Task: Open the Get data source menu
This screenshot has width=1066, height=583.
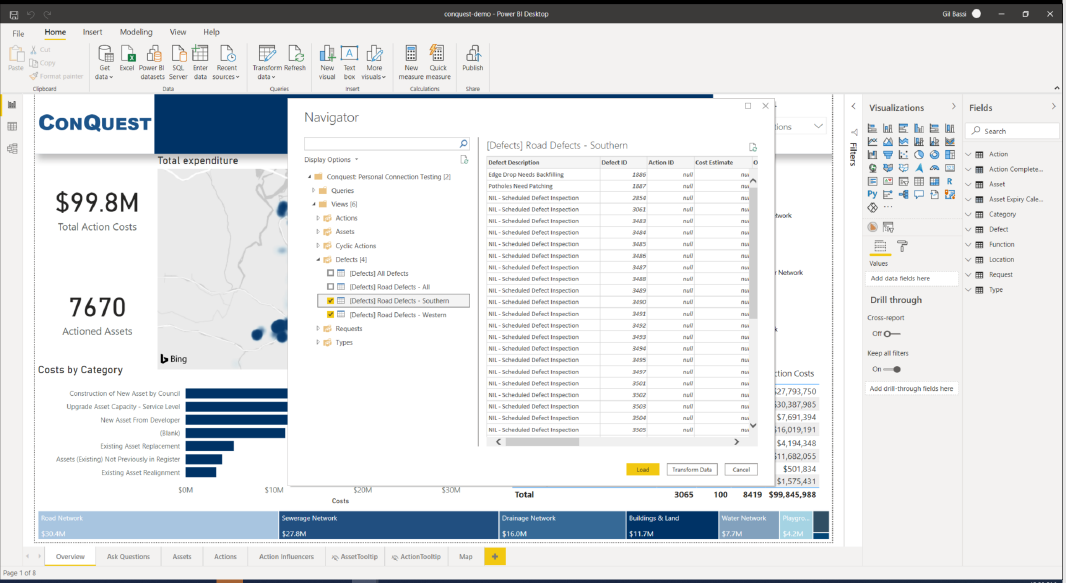Action: click(x=105, y=63)
